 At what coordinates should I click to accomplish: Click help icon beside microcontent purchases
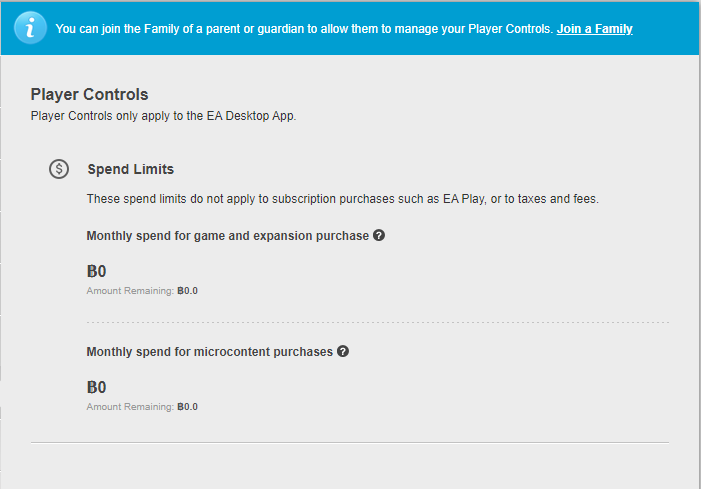(343, 352)
